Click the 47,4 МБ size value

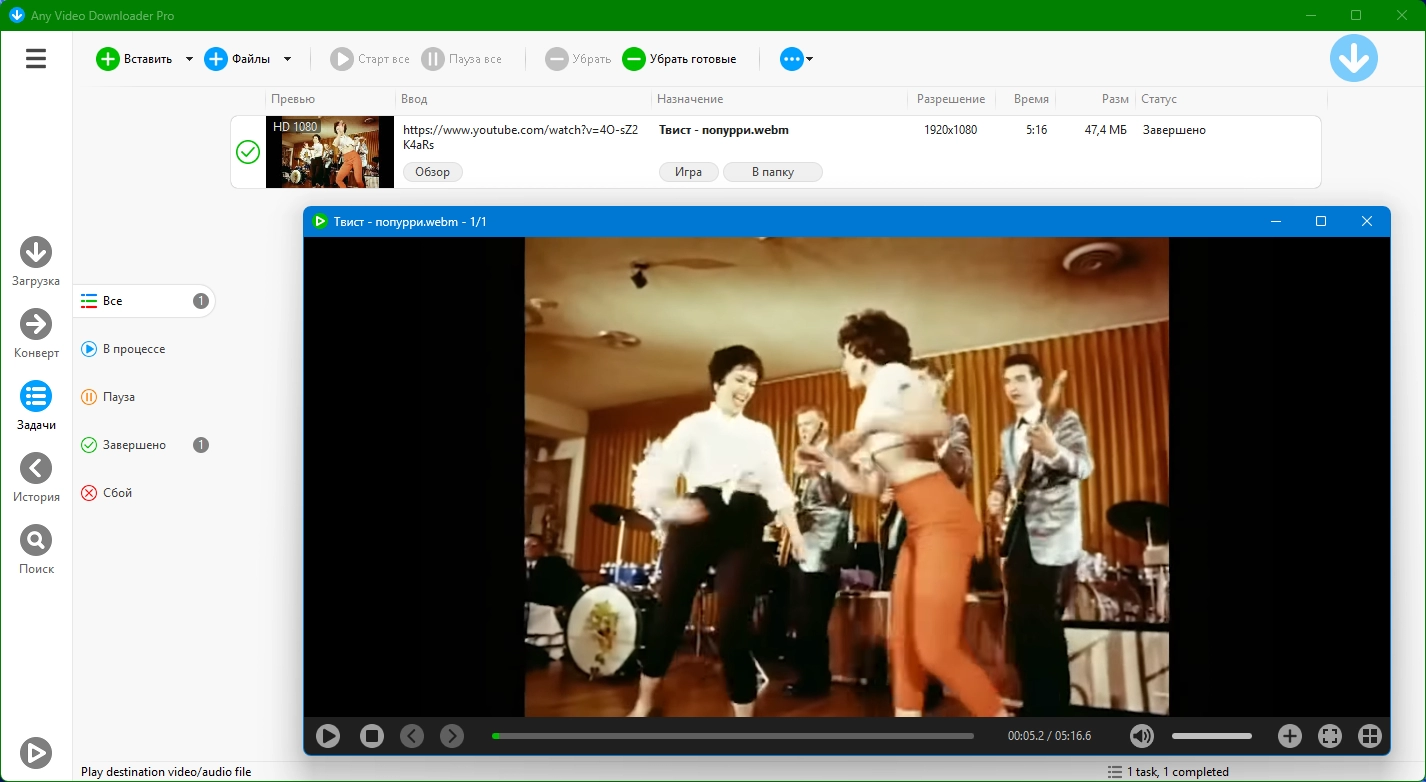(x=1105, y=130)
